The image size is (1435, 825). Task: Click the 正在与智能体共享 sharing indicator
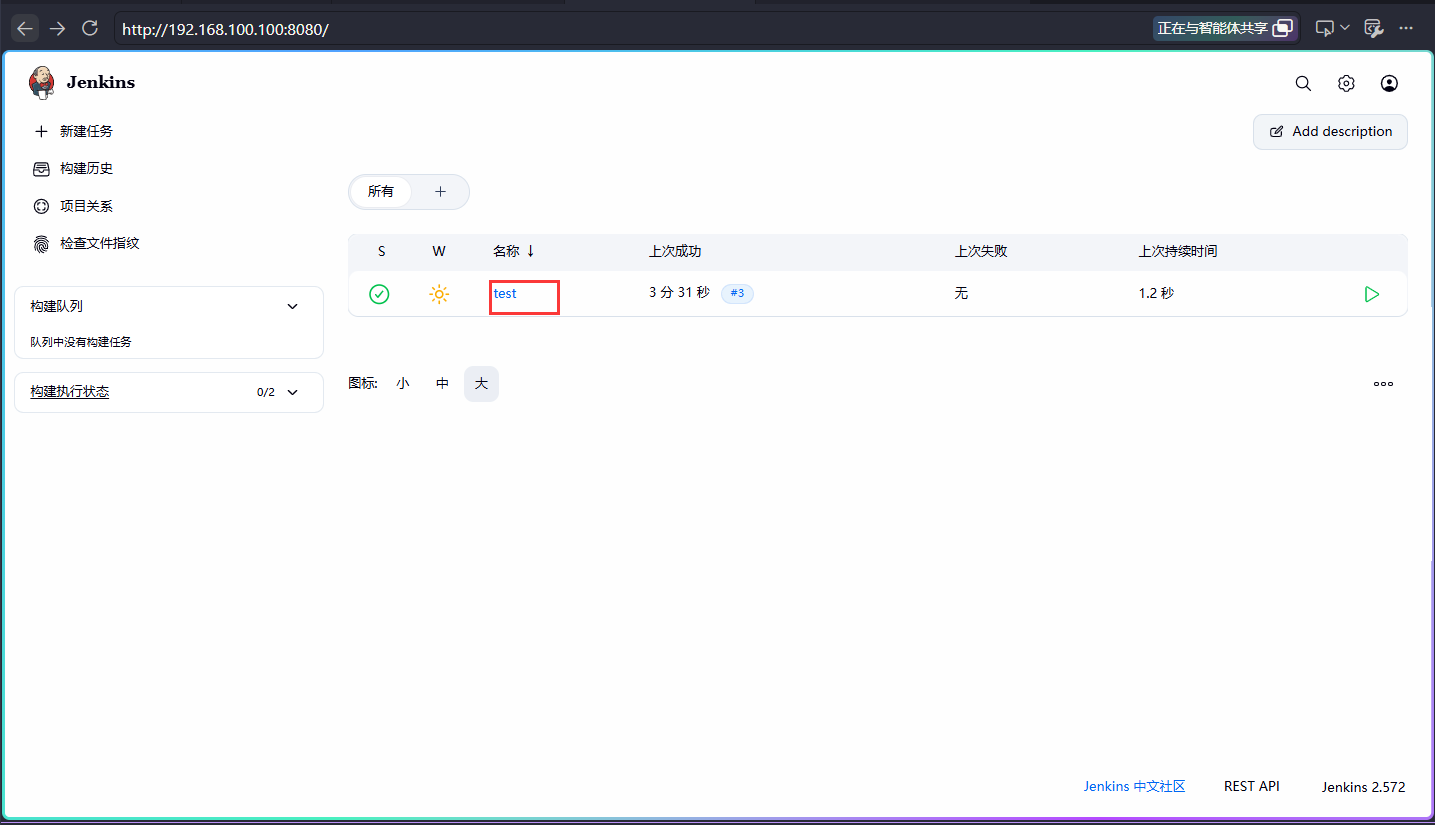[1225, 28]
